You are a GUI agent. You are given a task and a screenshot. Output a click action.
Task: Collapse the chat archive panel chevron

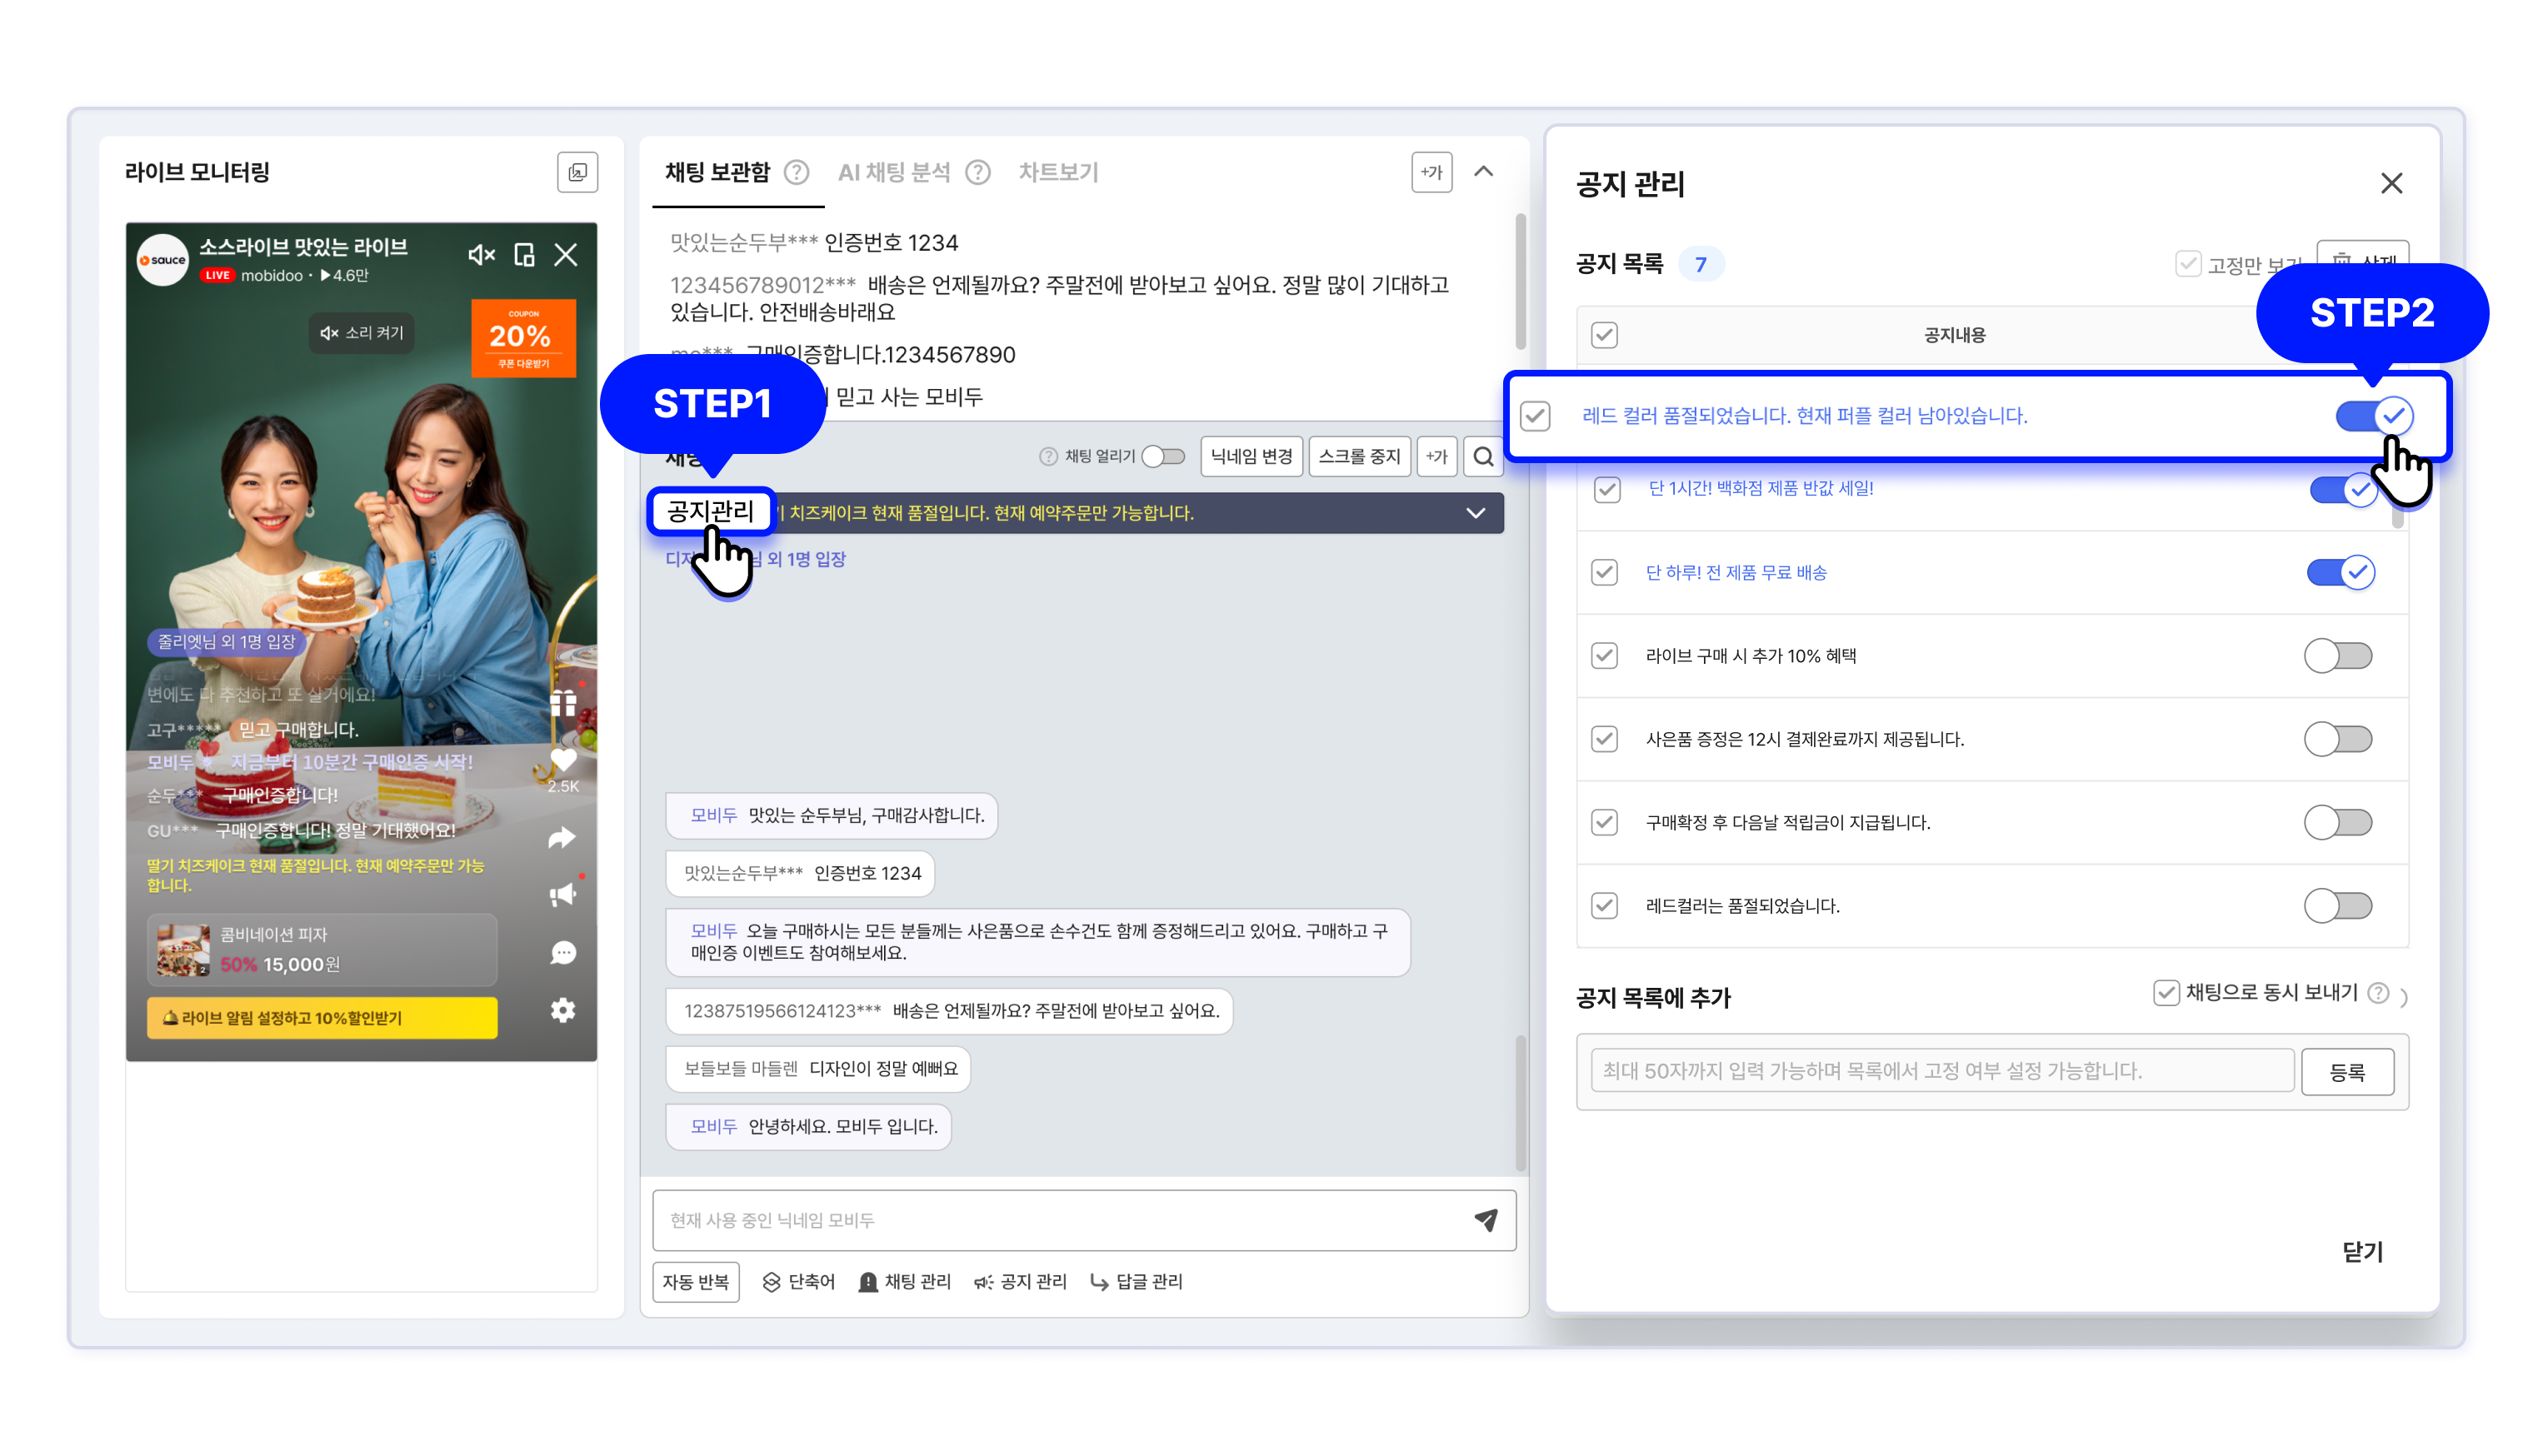1483,172
